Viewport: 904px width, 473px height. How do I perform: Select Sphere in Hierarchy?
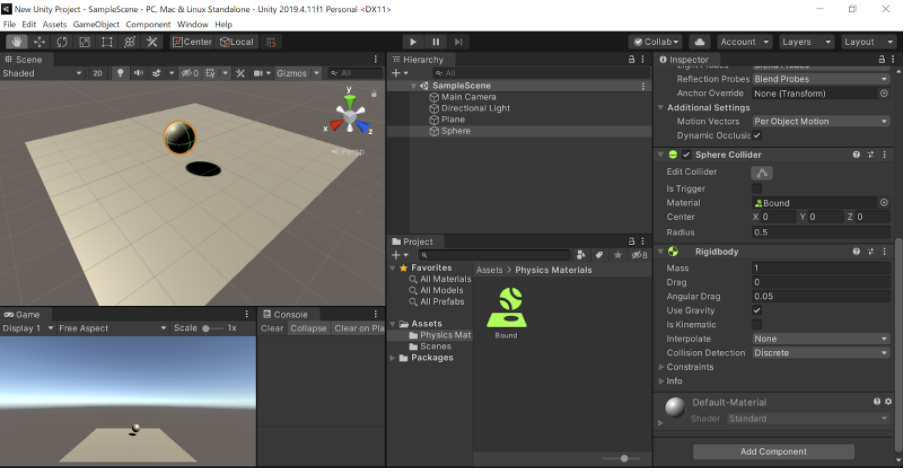455,131
